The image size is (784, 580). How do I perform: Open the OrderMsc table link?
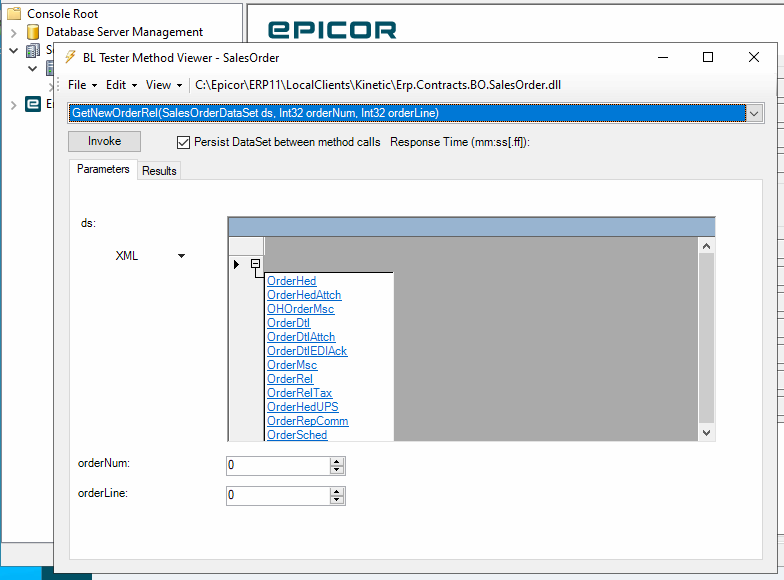tap(292, 365)
